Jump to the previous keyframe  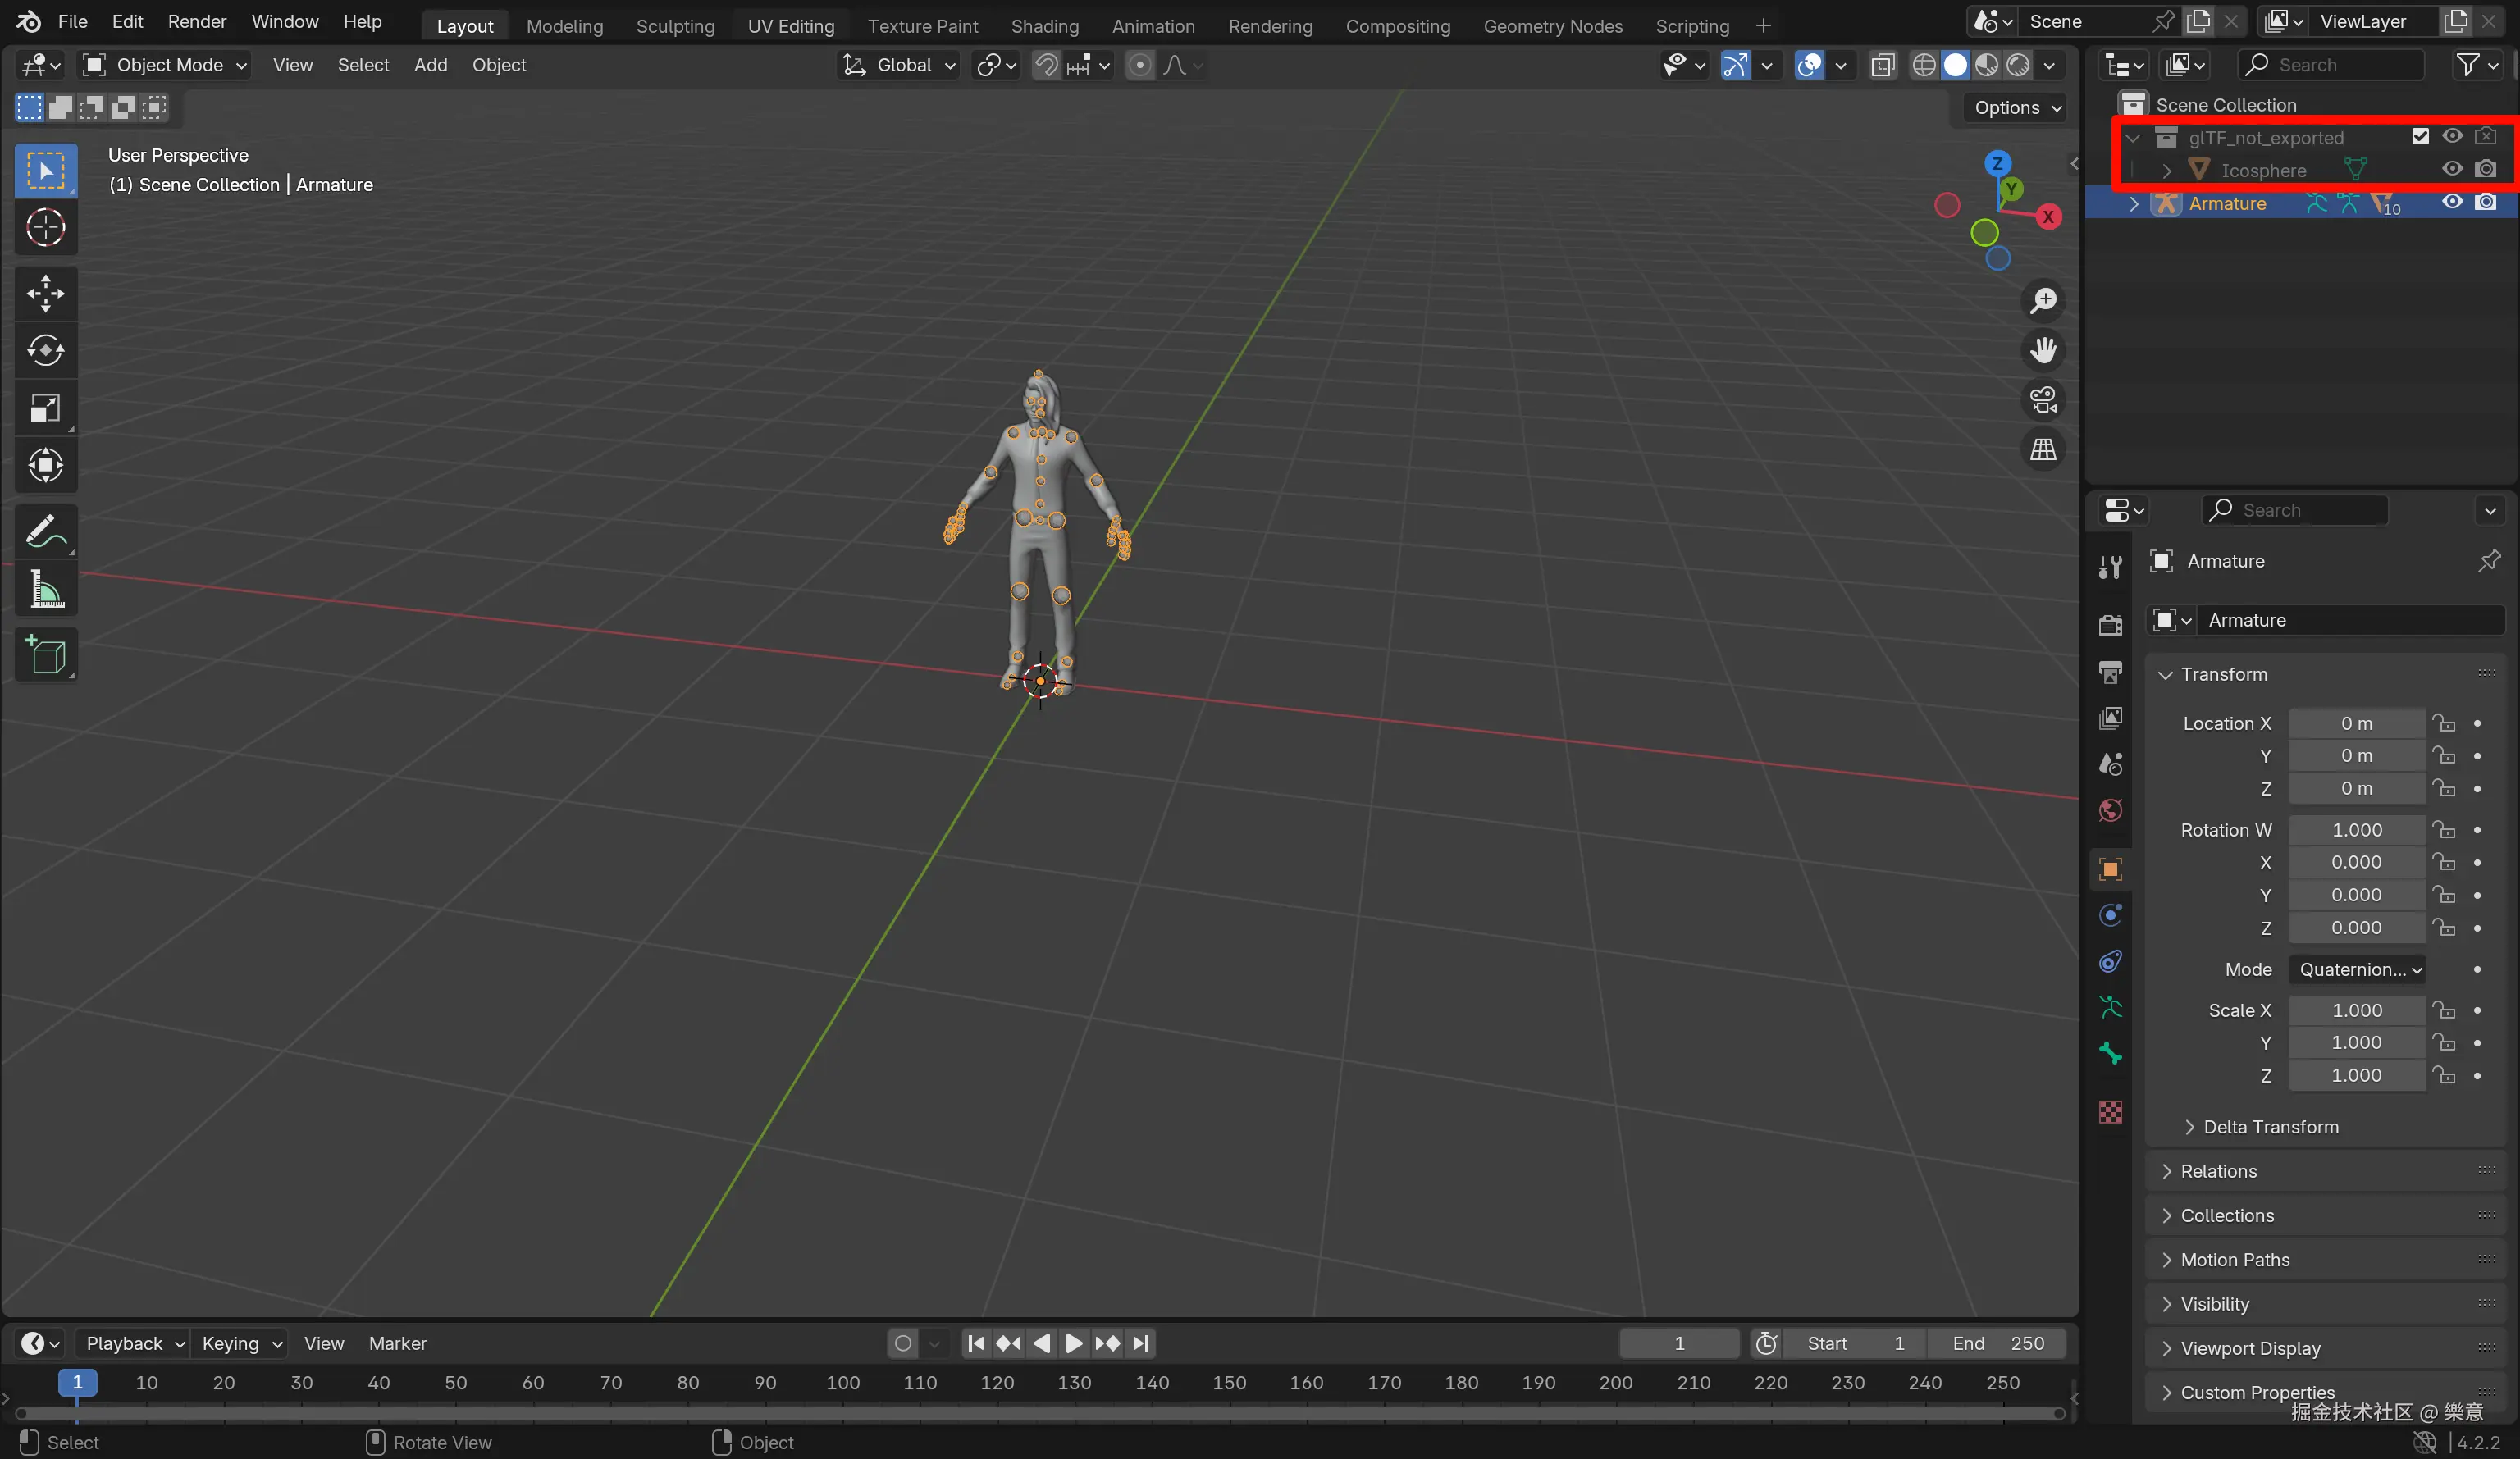click(1009, 1343)
